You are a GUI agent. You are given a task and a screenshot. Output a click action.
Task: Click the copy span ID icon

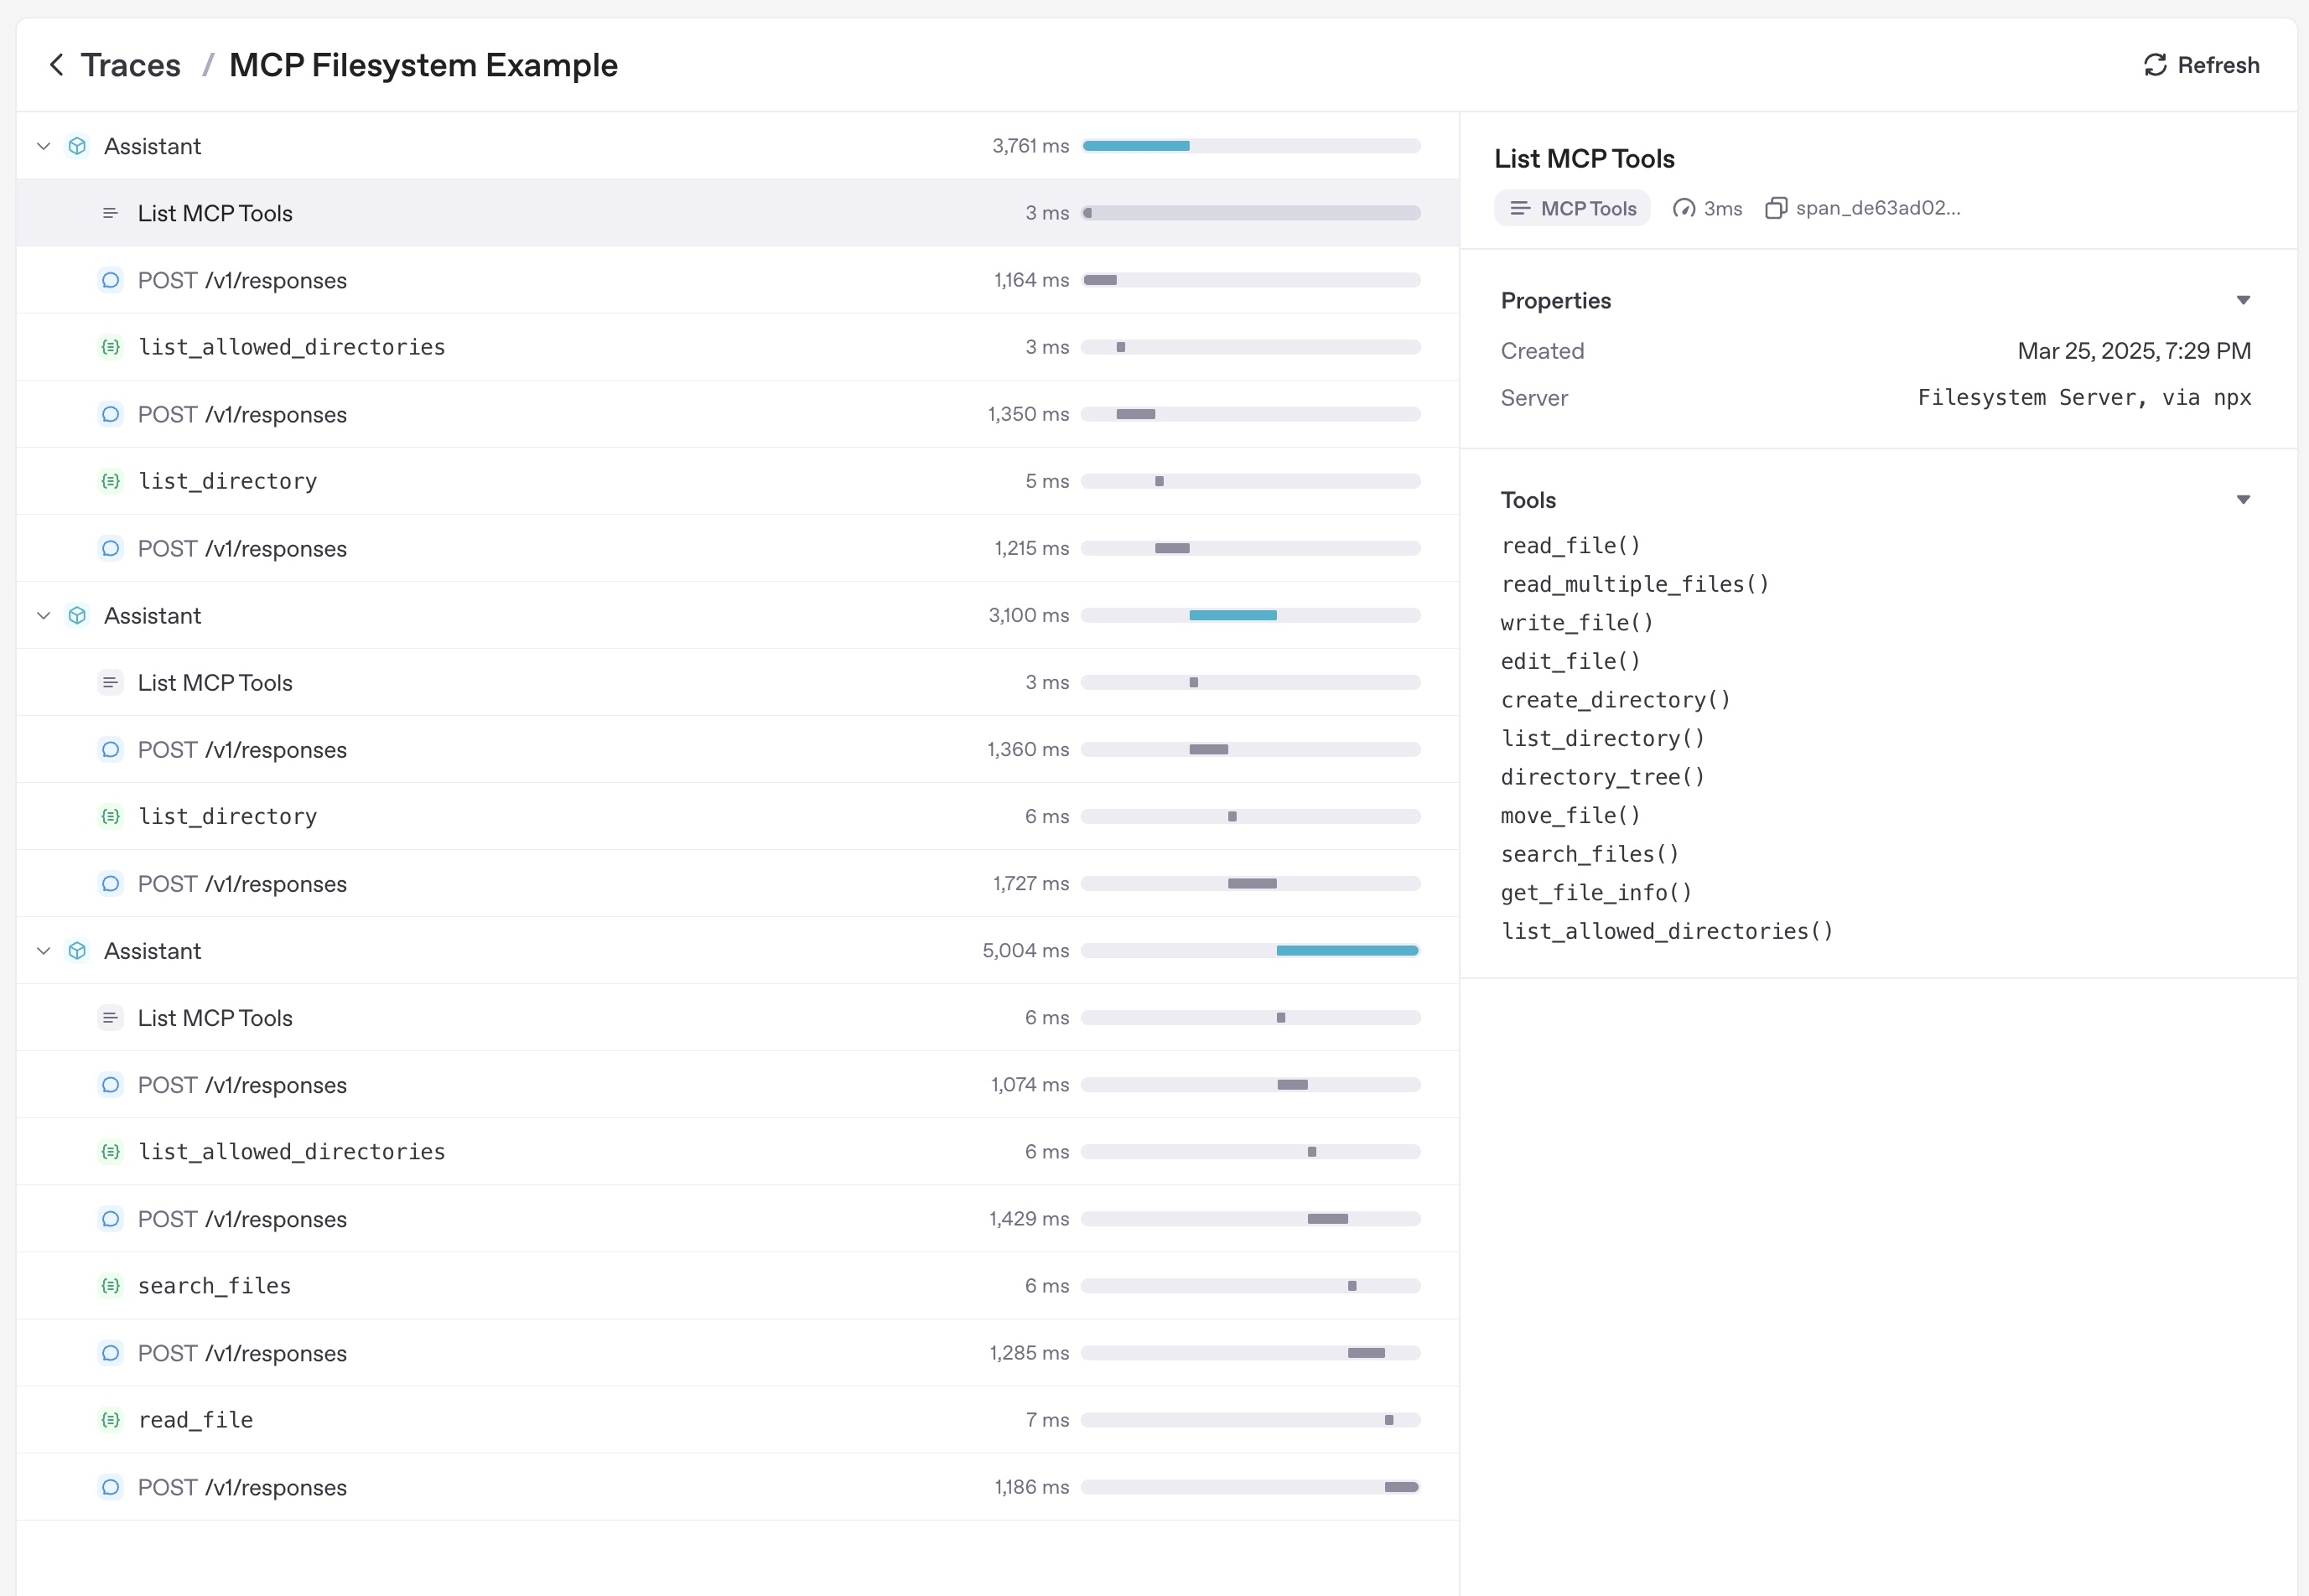pyautogui.click(x=1776, y=208)
